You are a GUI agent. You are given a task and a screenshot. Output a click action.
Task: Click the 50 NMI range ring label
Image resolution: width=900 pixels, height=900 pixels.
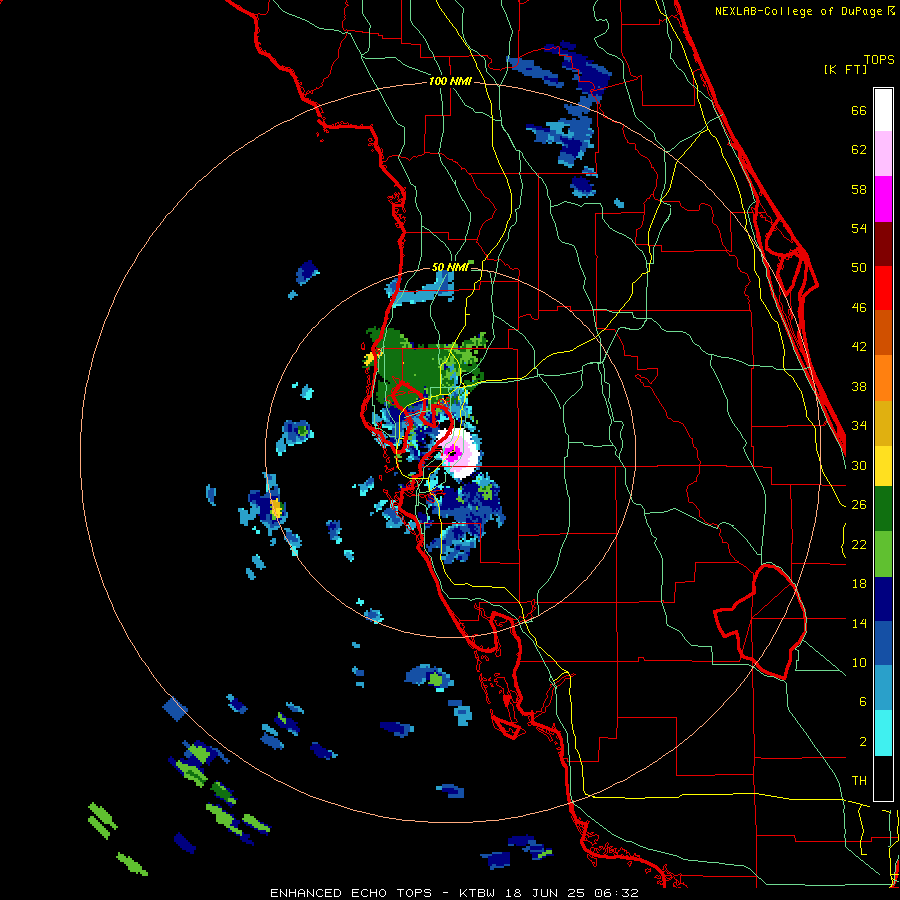click(450, 267)
